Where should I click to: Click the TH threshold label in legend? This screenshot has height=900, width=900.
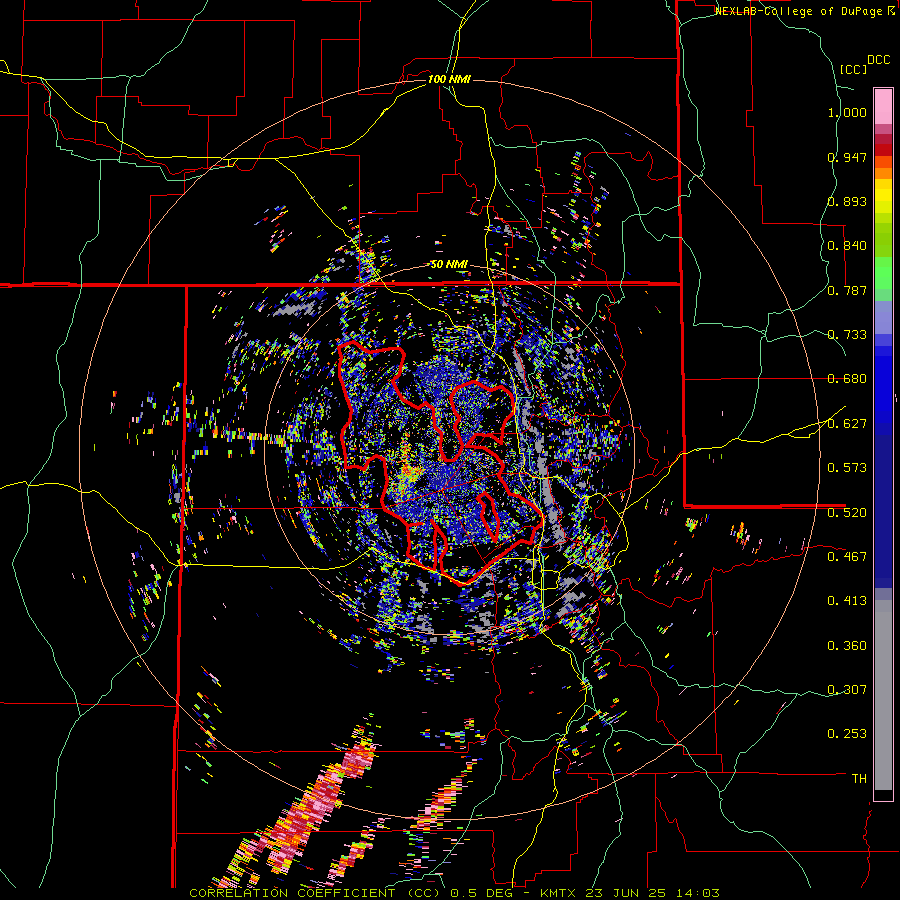(859, 779)
